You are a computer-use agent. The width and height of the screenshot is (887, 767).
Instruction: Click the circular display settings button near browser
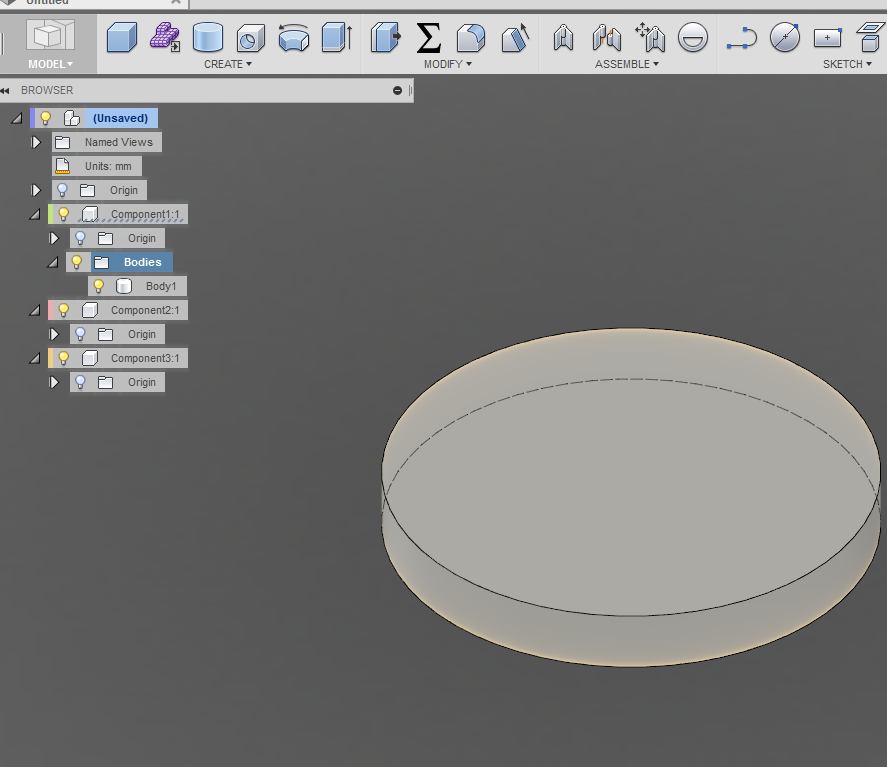(397, 90)
